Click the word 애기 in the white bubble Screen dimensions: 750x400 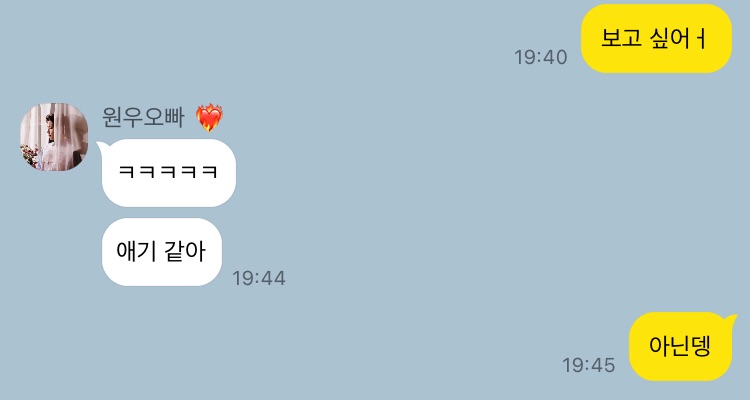pos(134,251)
